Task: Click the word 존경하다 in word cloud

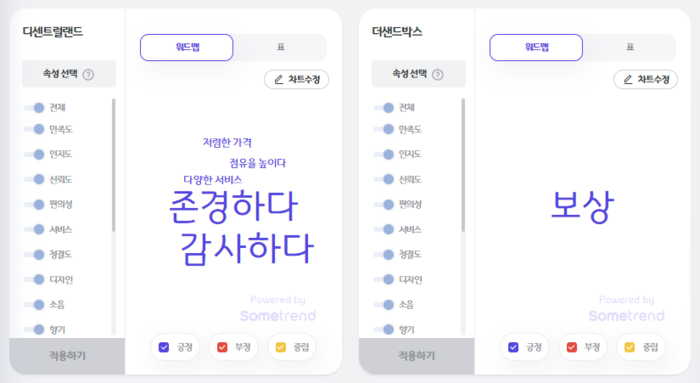Action: [233, 206]
